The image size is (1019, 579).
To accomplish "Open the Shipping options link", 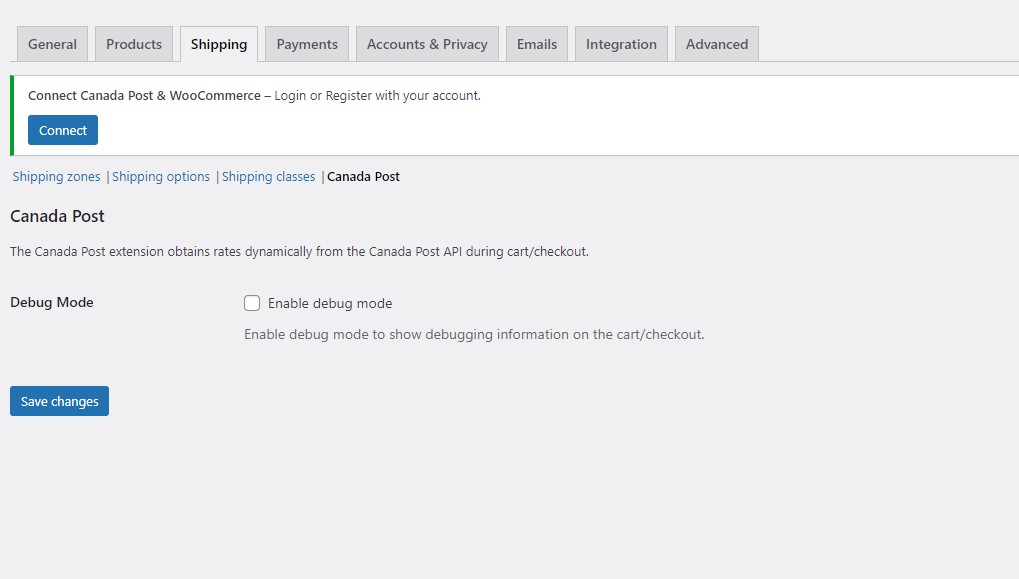I will pyautogui.click(x=161, y=177).
